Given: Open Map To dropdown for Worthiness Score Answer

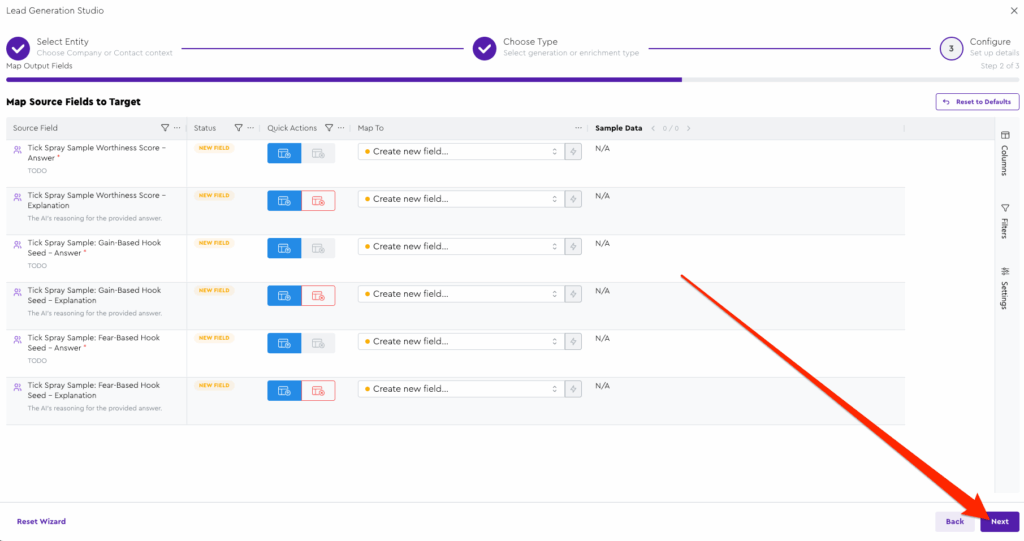Looking at the screenshot, I should [460, 152].
